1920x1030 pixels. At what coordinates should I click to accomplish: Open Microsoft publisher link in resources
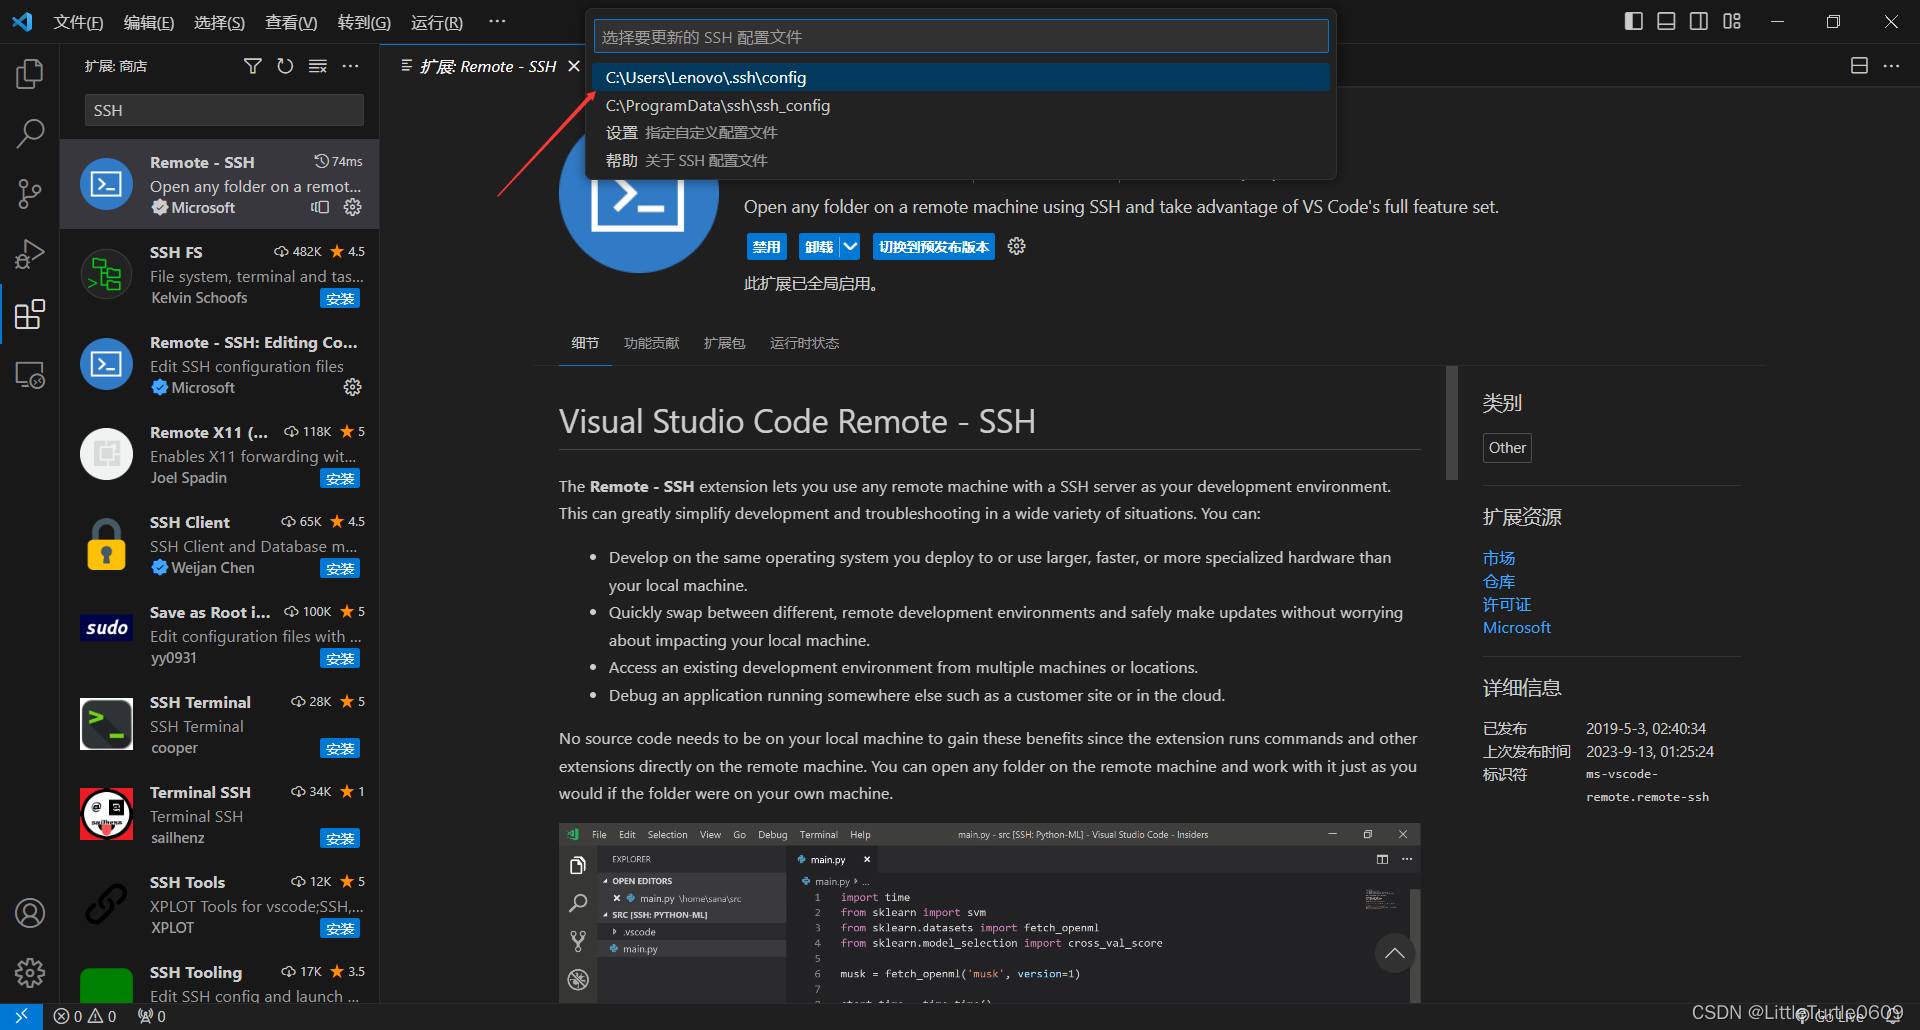[x=1517, y=627]
